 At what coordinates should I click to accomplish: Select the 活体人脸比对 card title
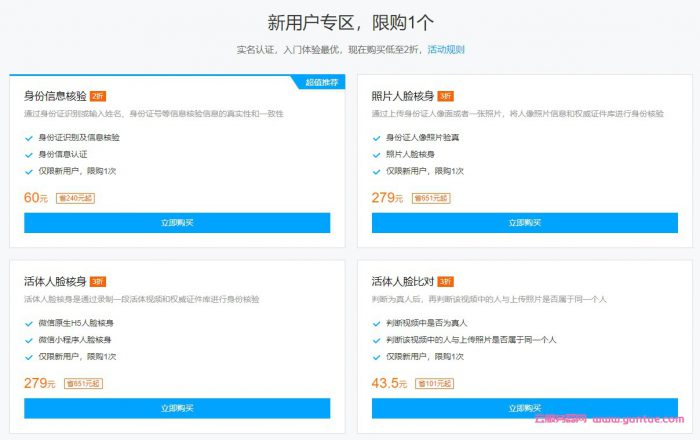(402, 281)
